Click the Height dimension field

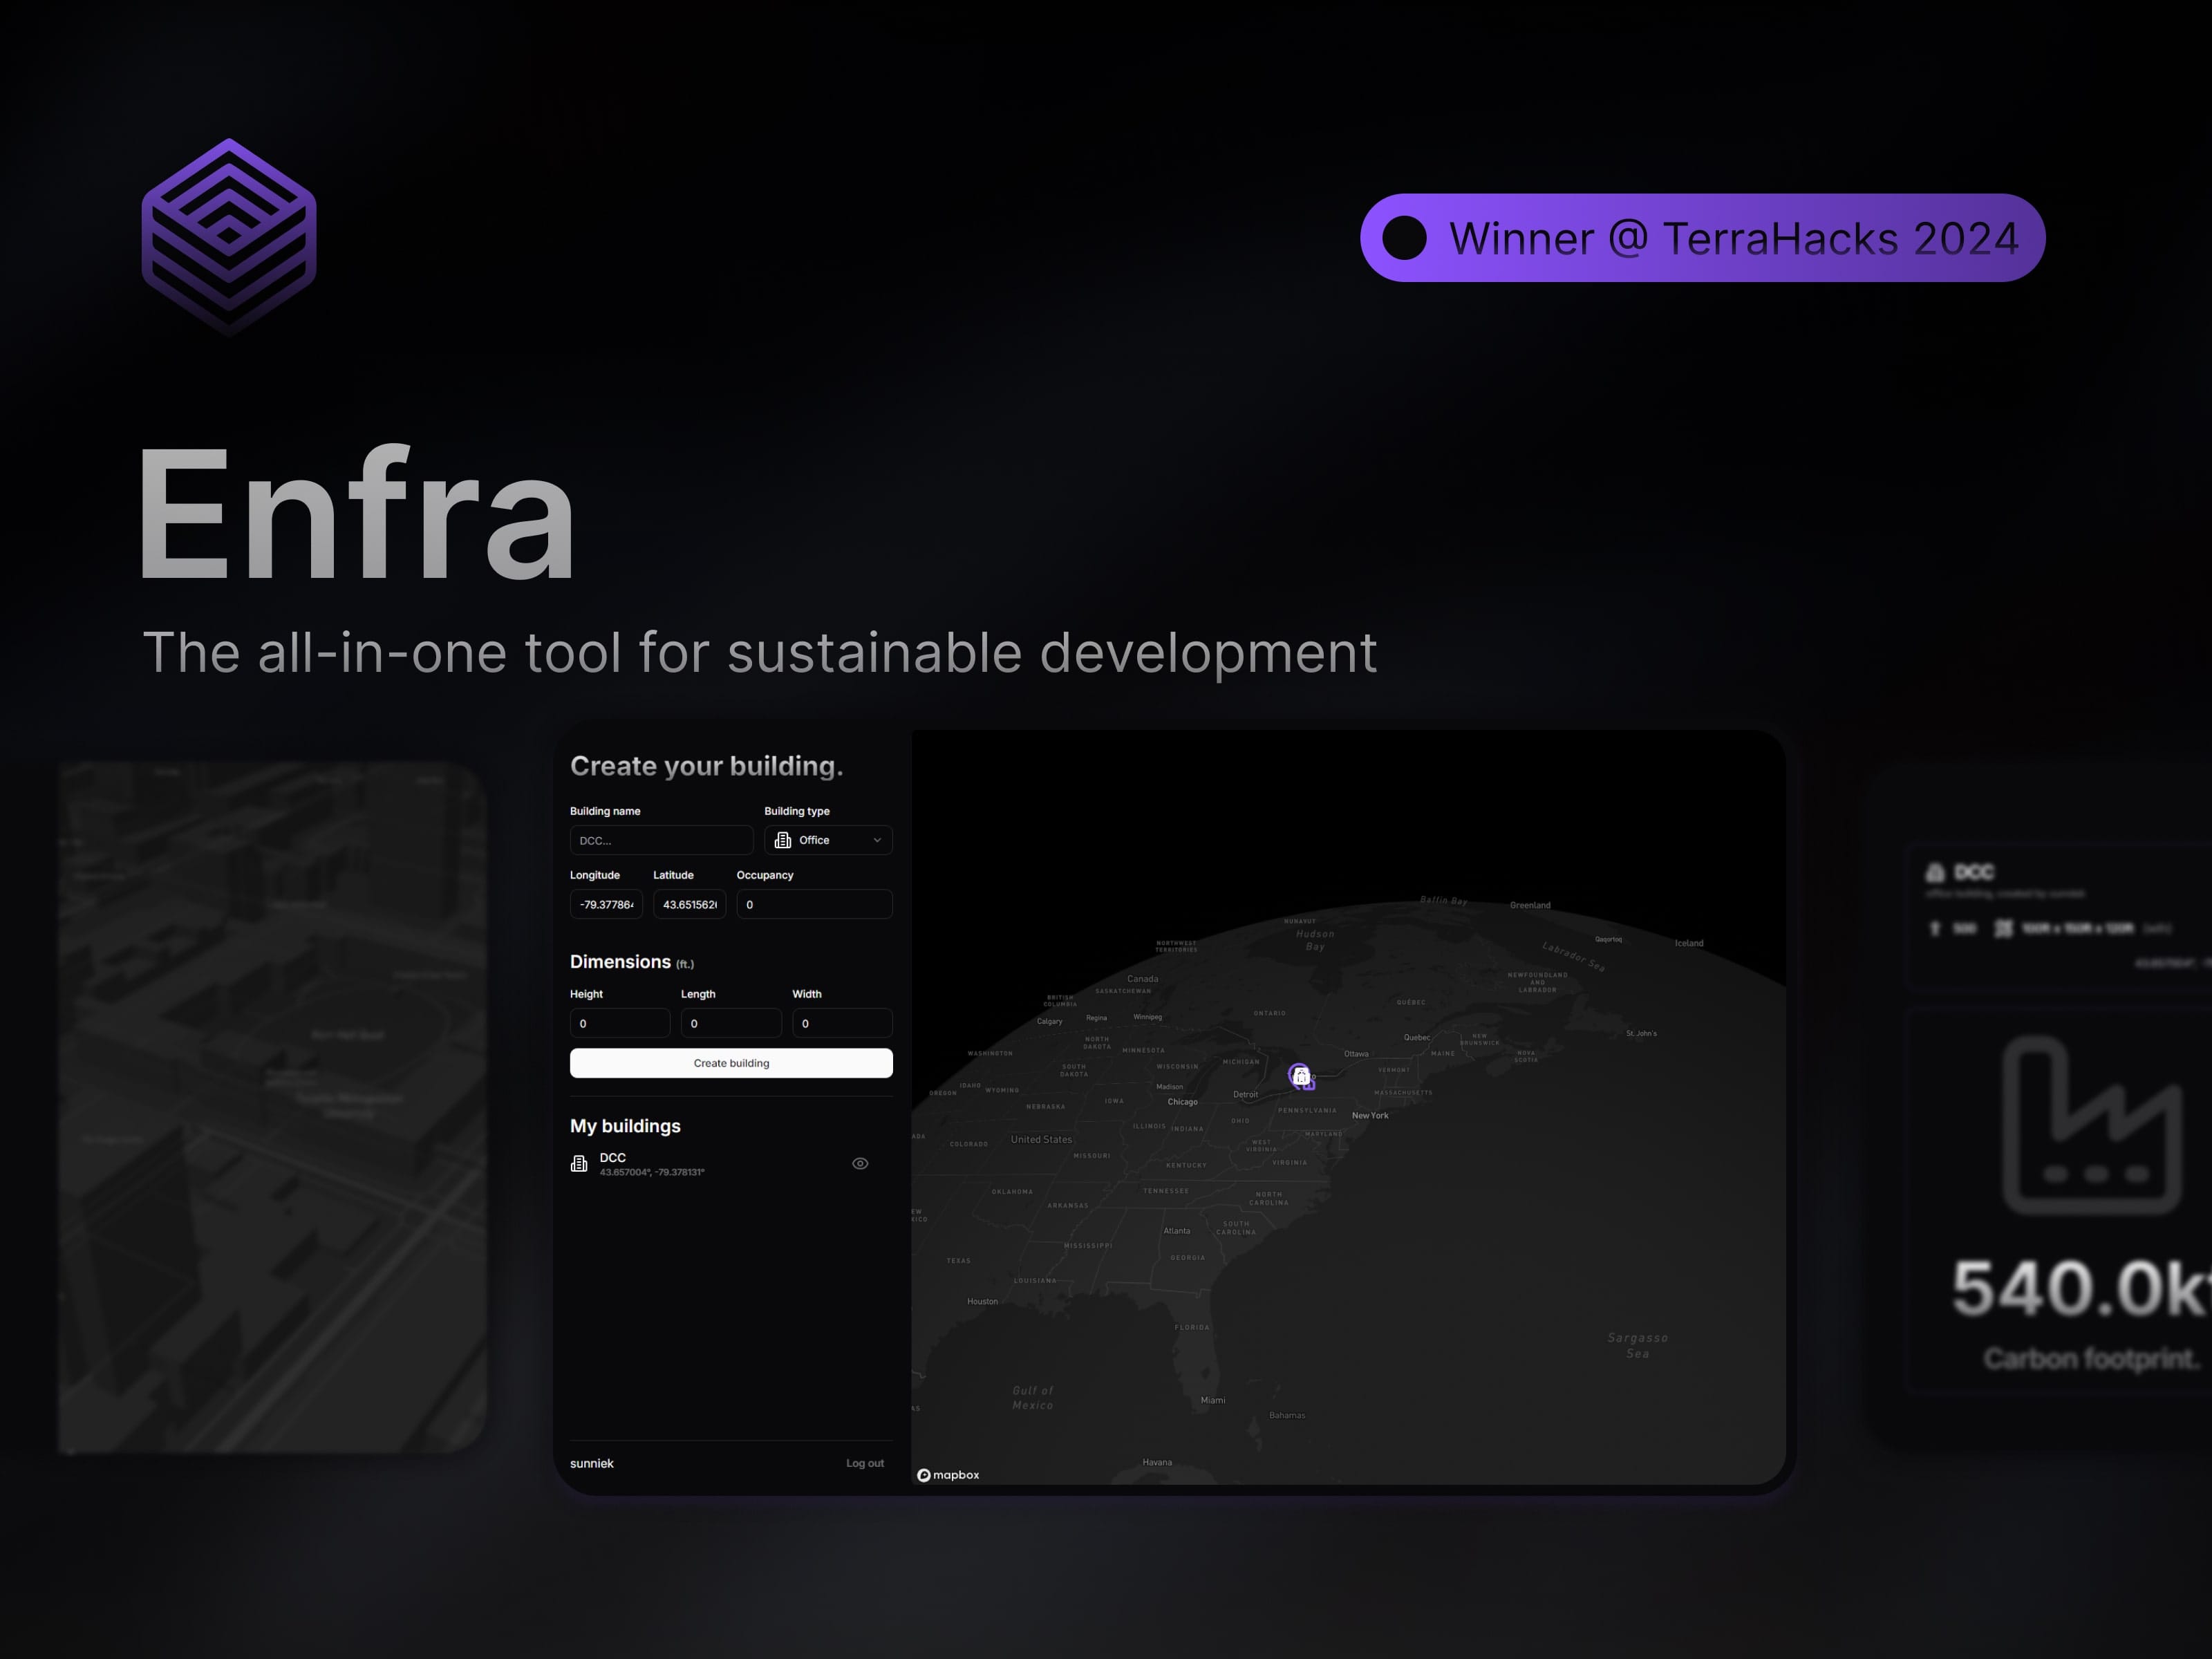click(619, 1023)
